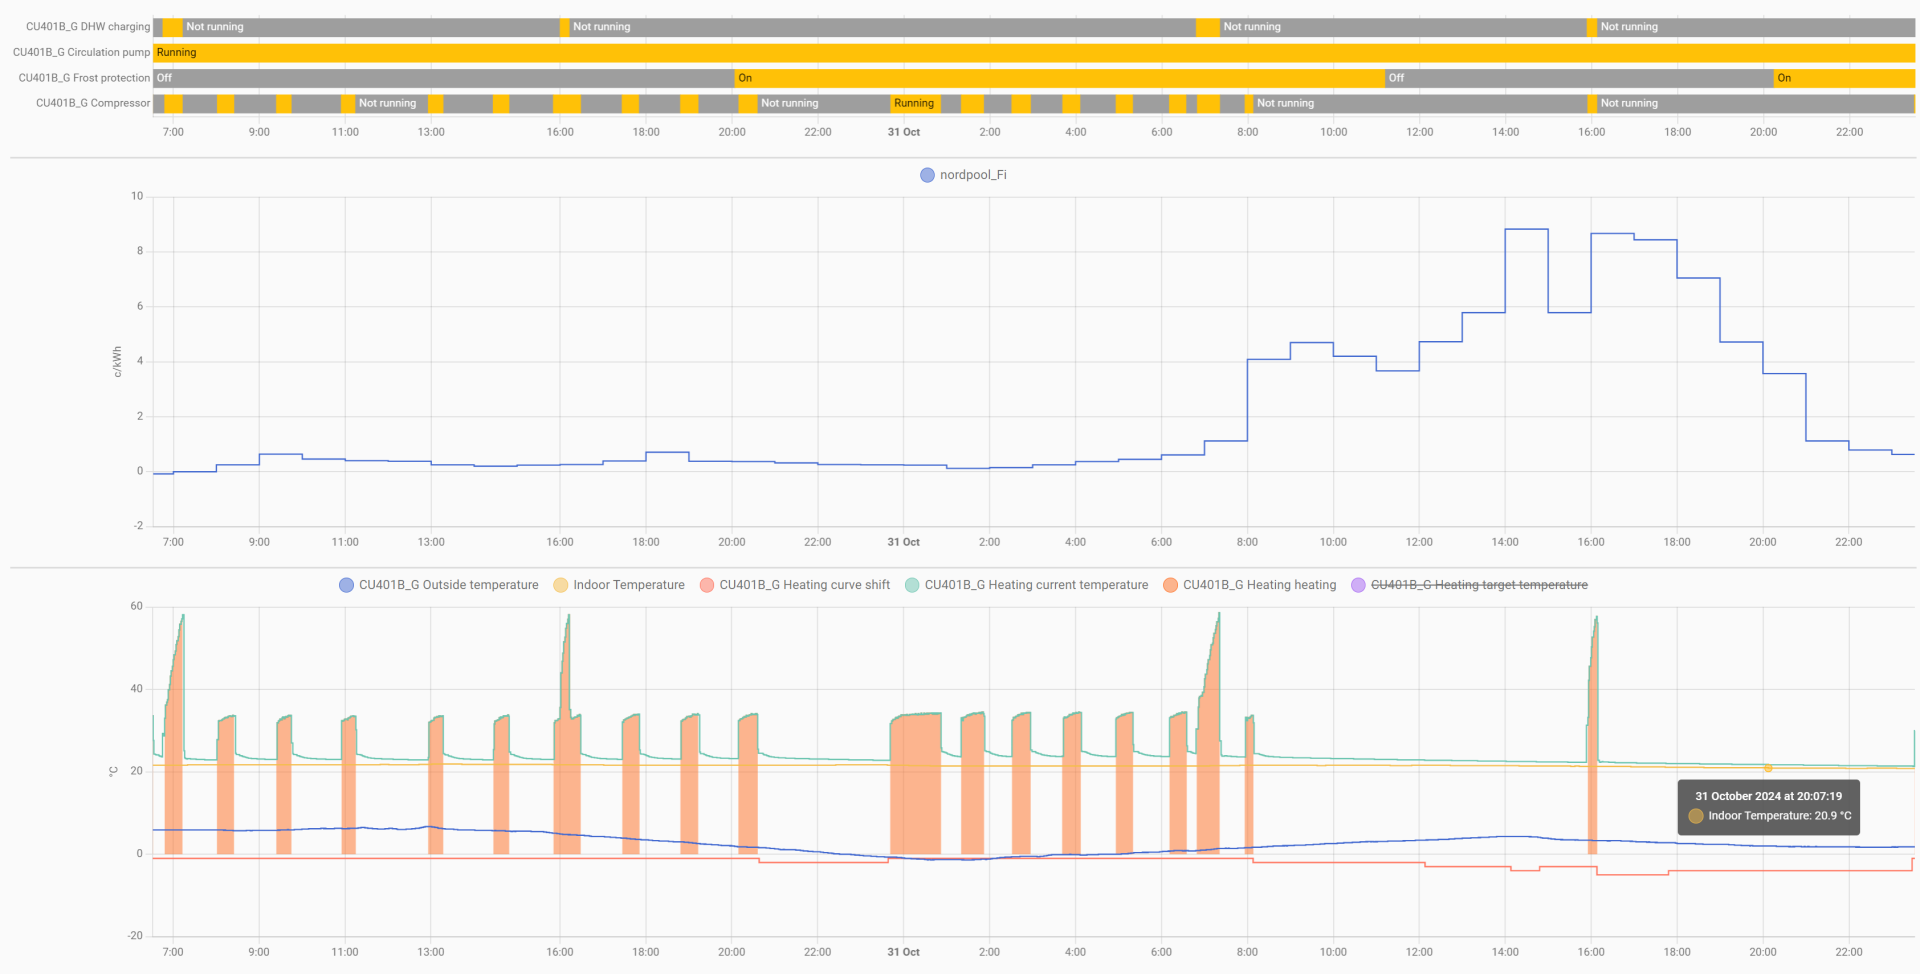Hide the CU401B_G Outside temperature series label
The image size is (1920, 974).
point(448,585)
